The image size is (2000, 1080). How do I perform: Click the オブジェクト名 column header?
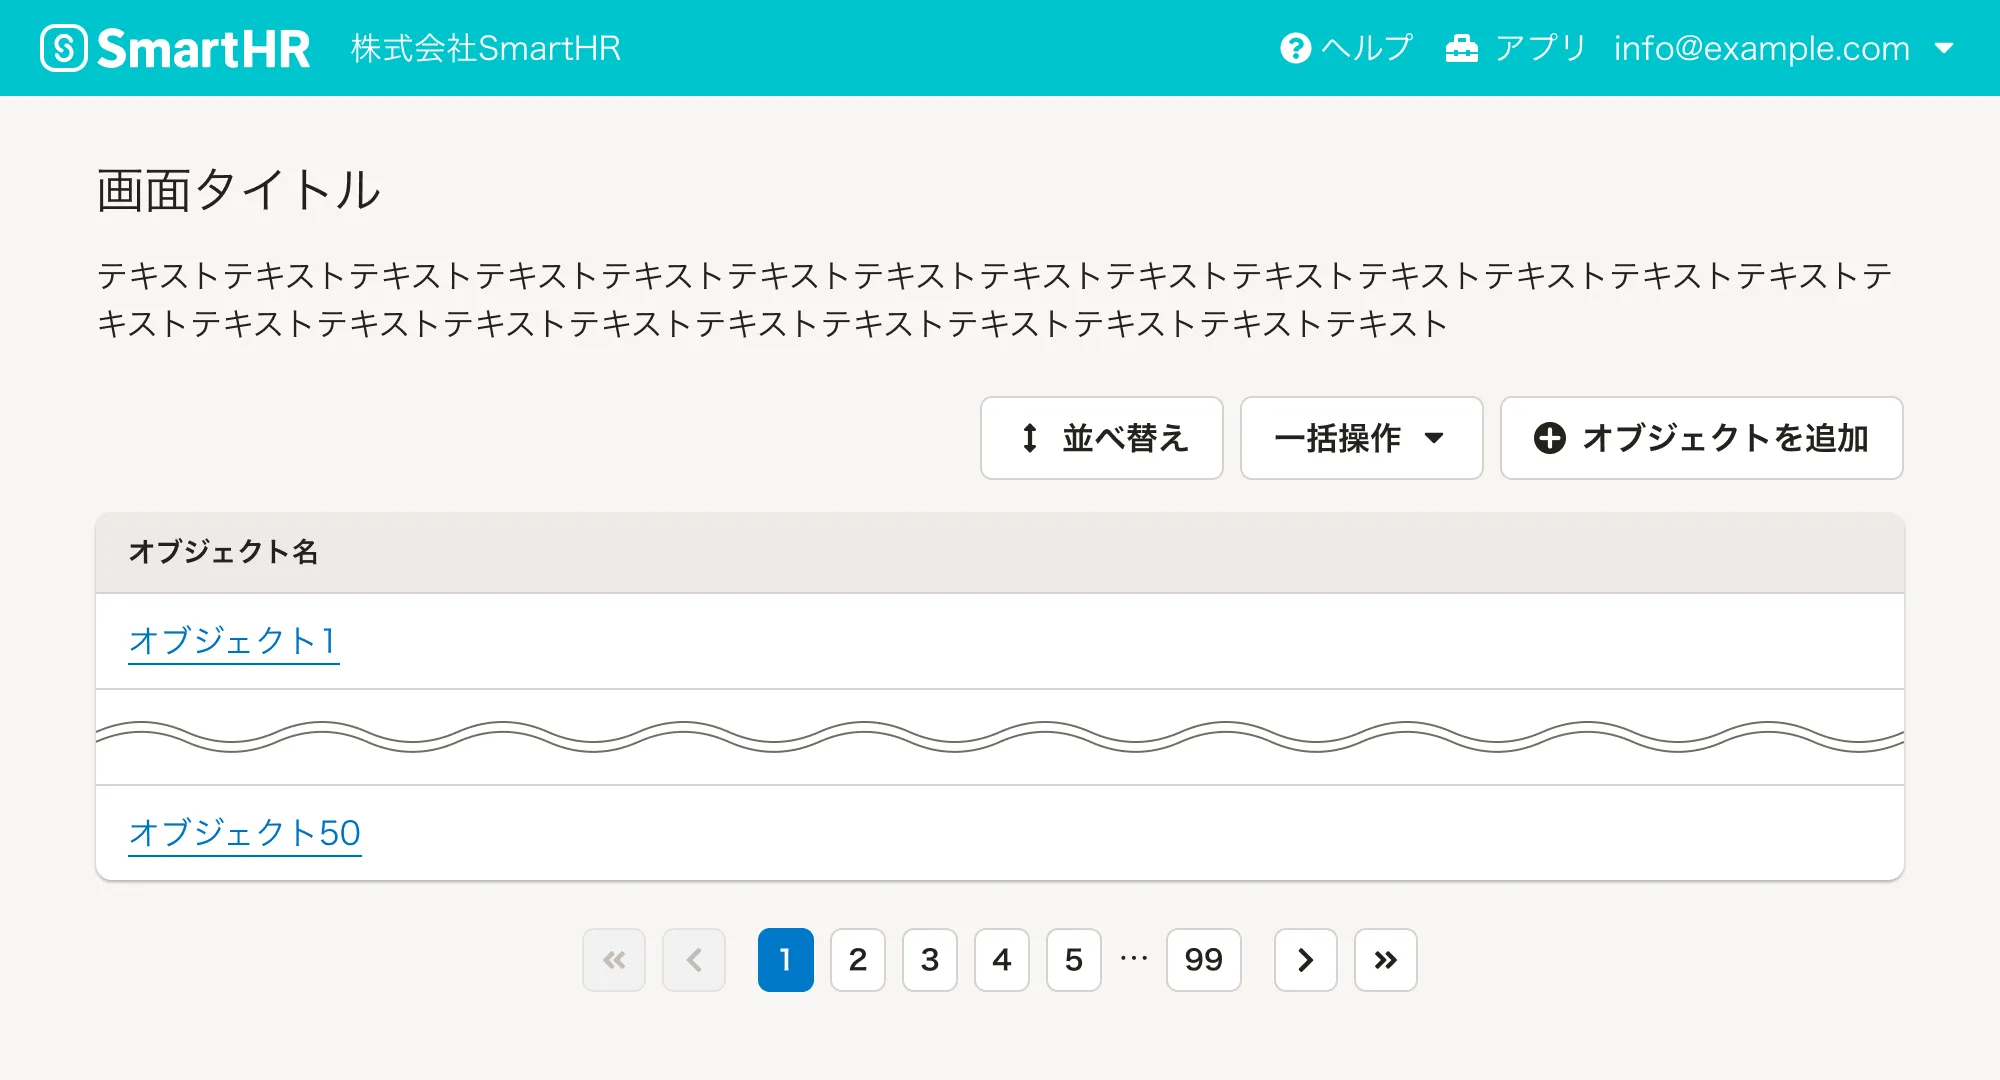pyautogui.click(x=223, y=552)
